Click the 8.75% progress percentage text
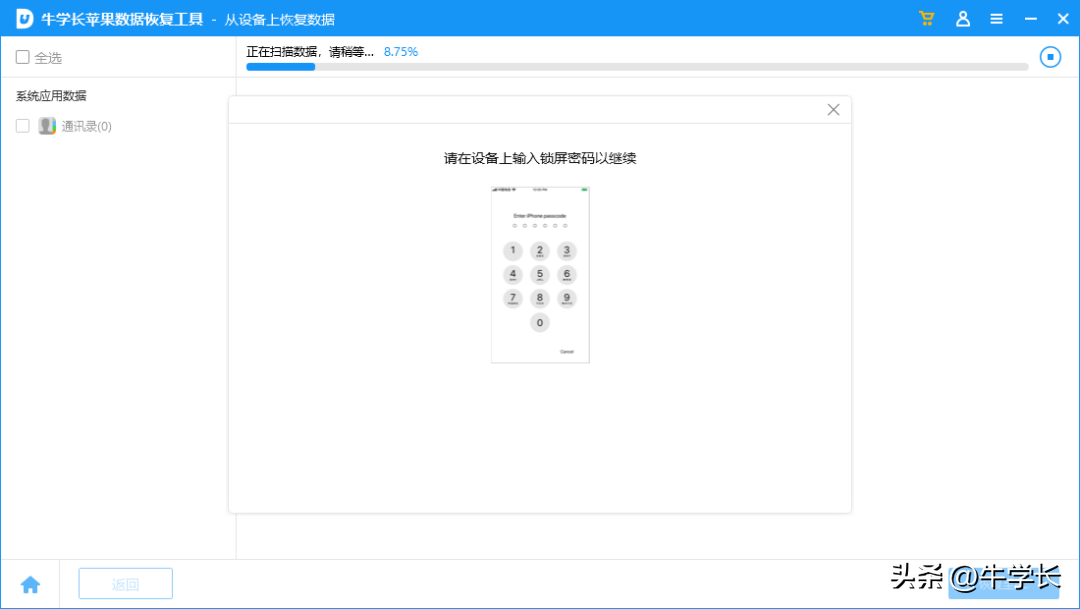 coord(400,51)
